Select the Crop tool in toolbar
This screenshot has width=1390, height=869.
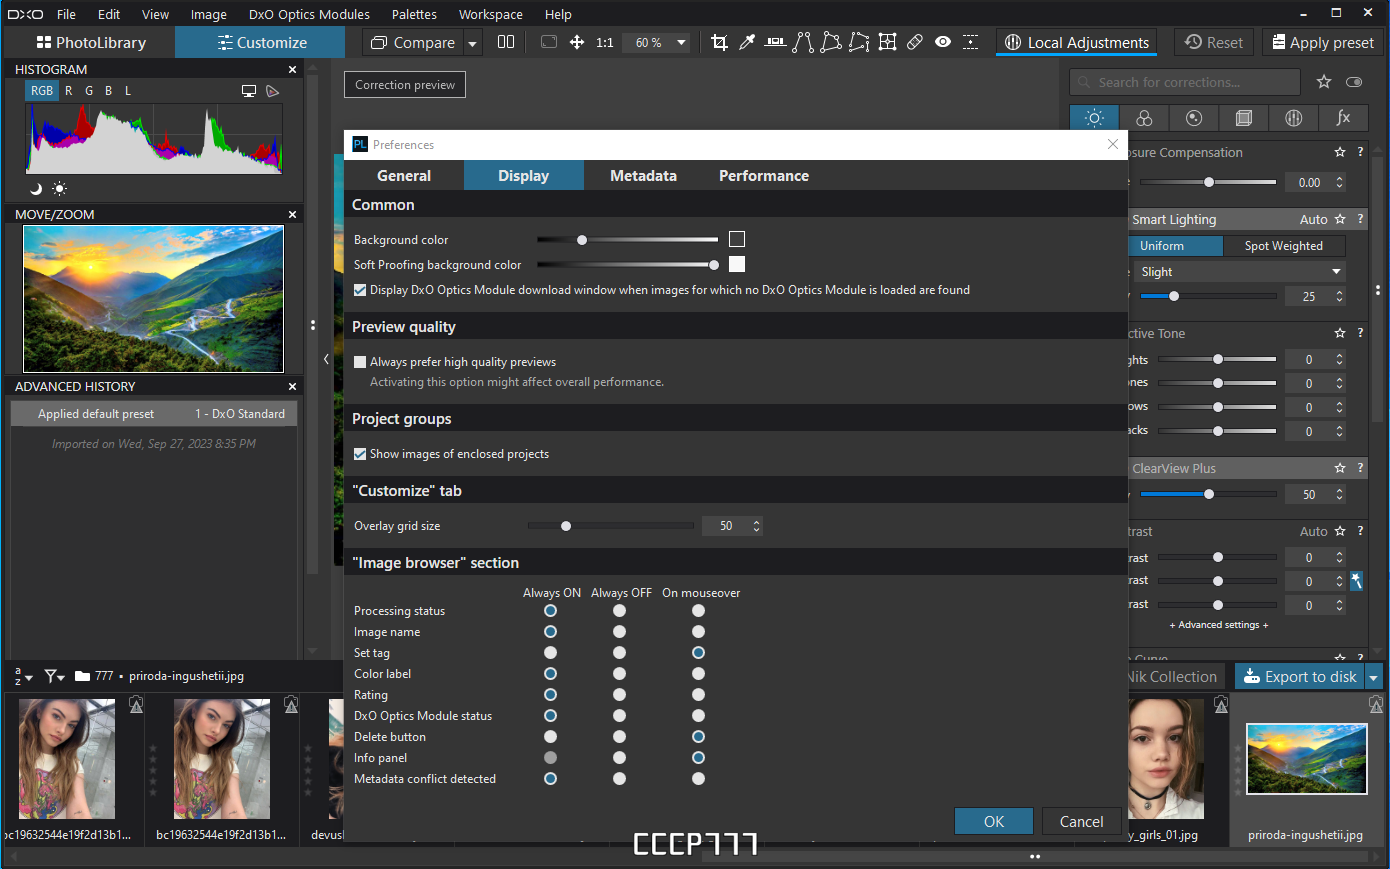pyautogui.click(x=719, y=42)
